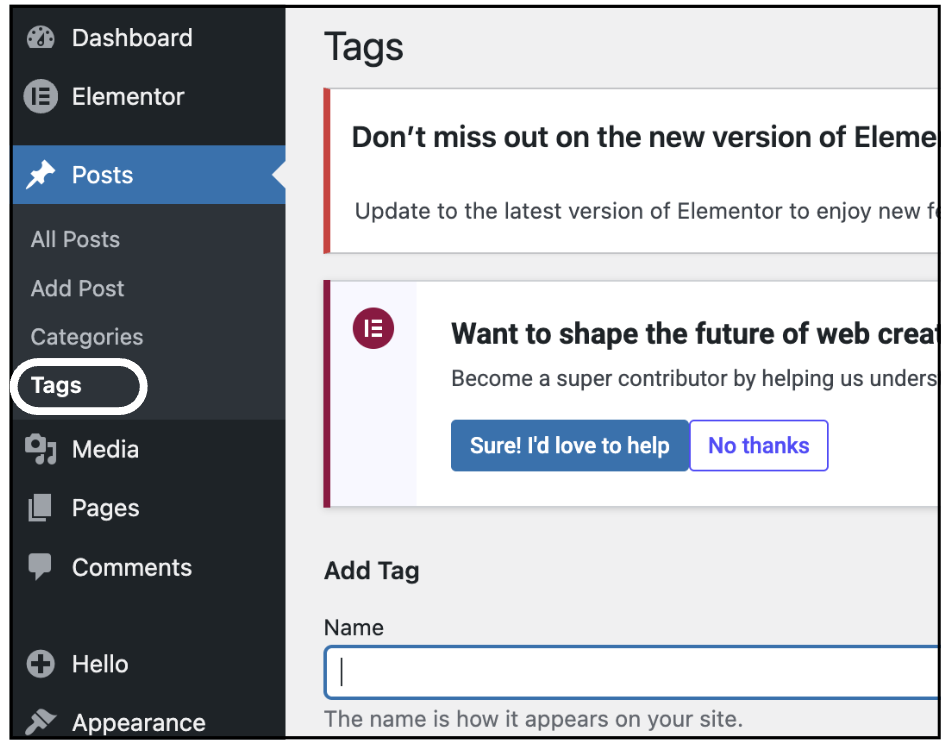The width and height of the screenshot is (946, 748).
Task: Select Add Post in the sidebar
Action: coord(77,288)
